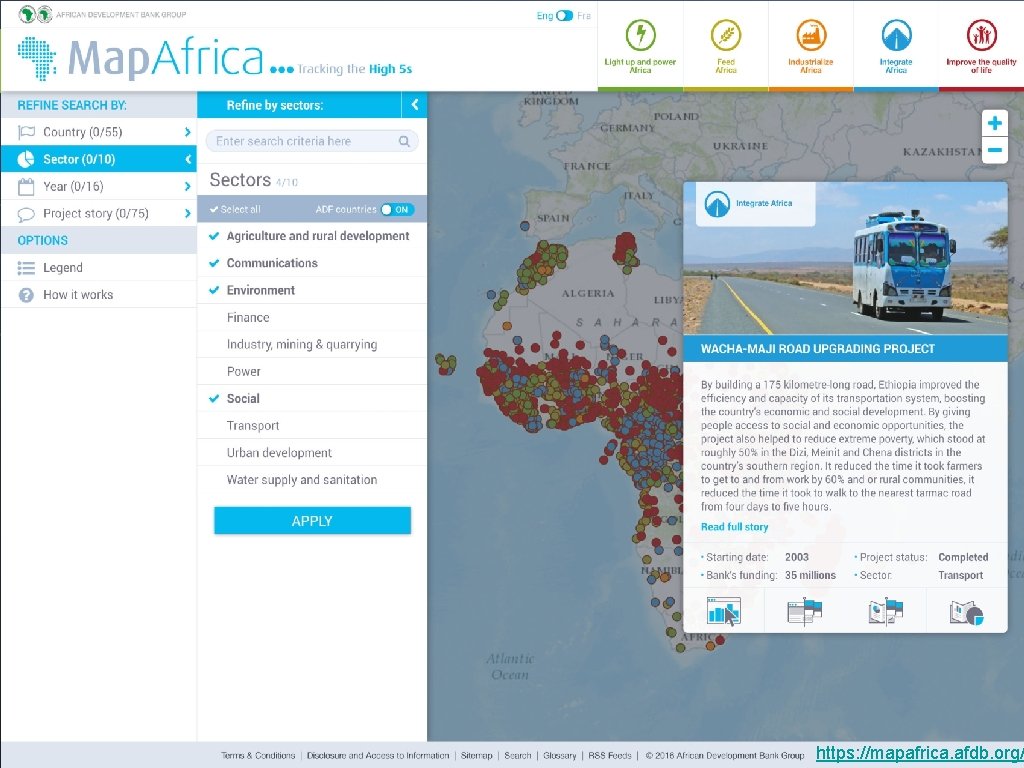Uncheck Communications sector

312,263
